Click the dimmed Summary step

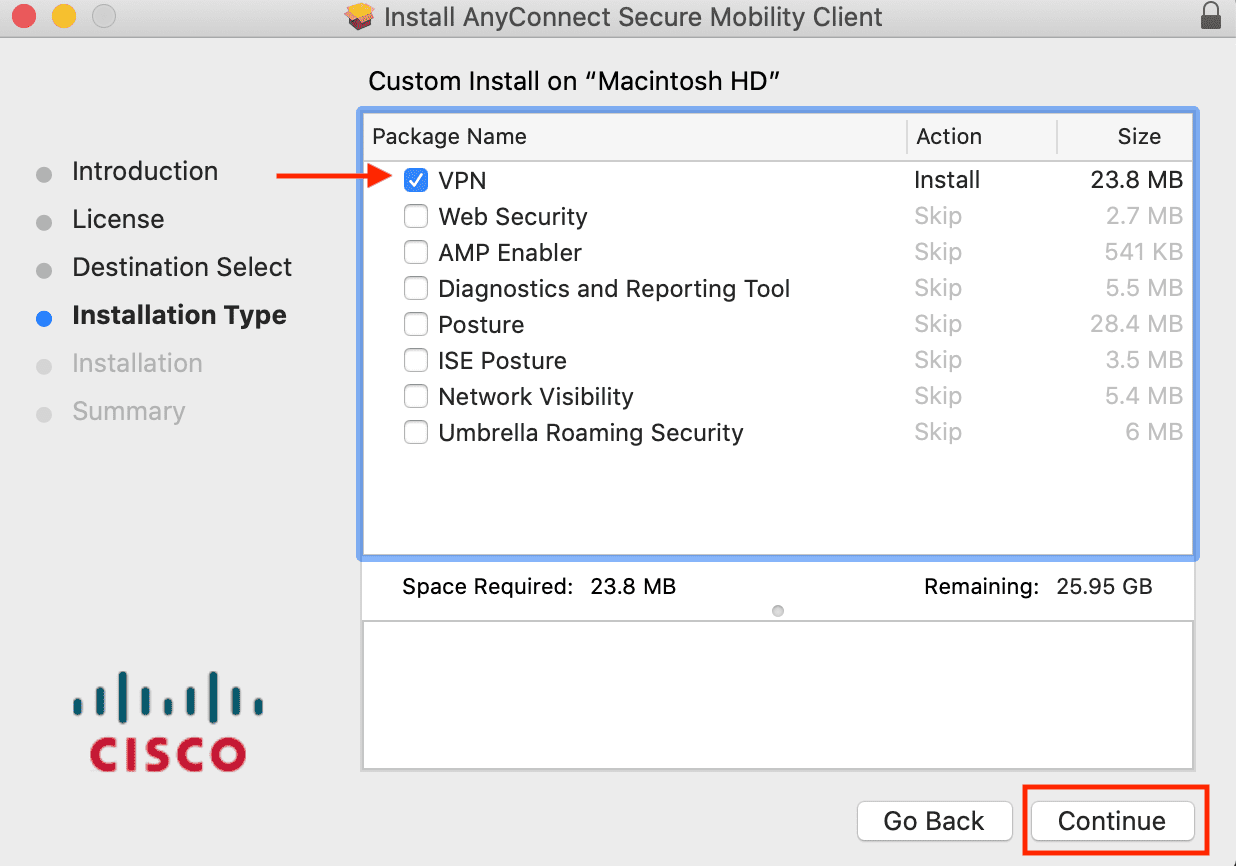point(128,411)
